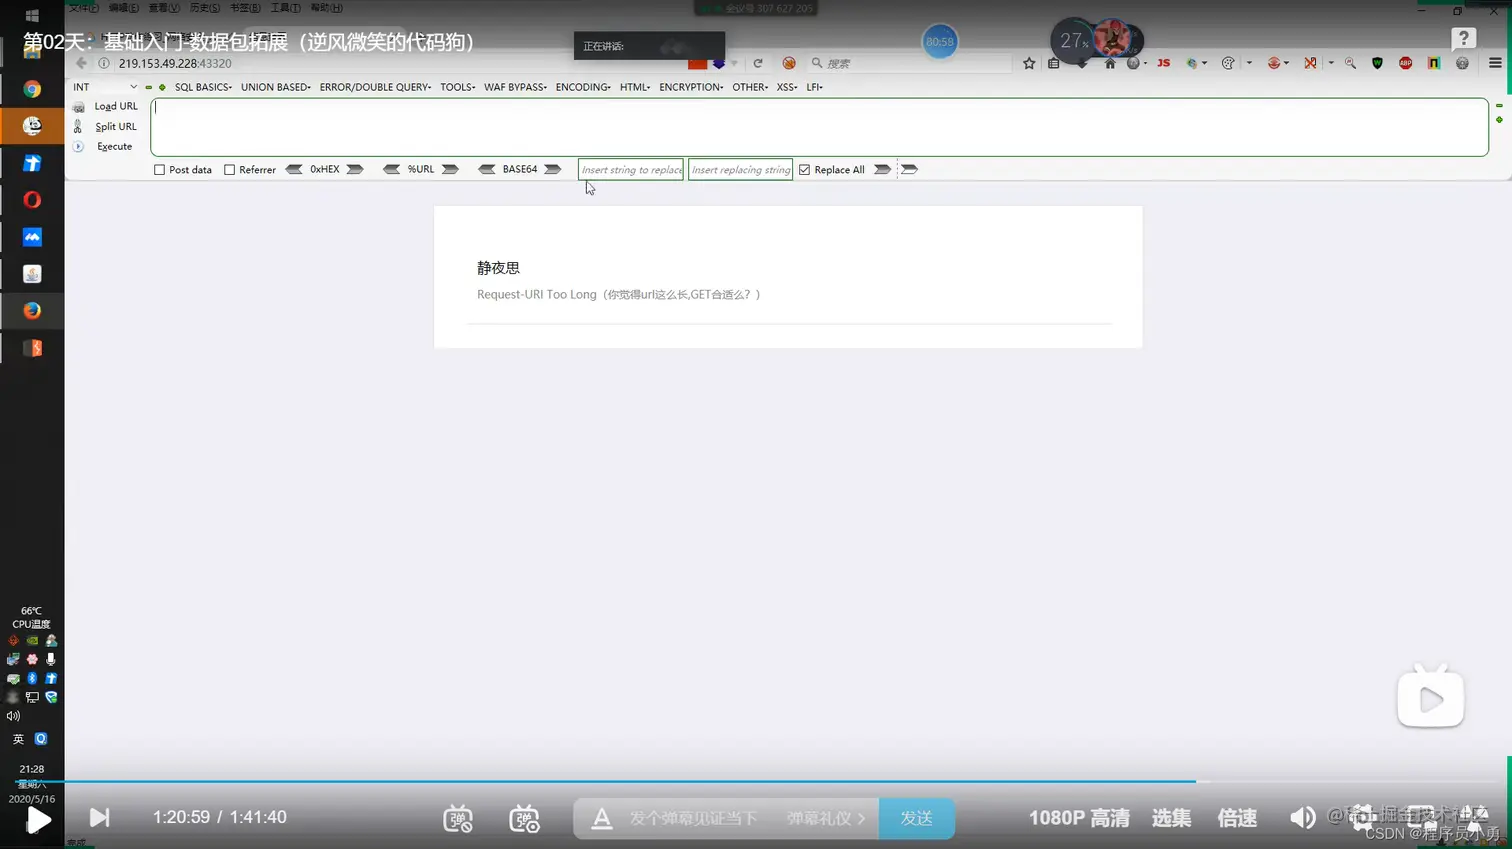The height and width of the screenshot is (849, 1512).
Task: Click the 静夜思 page title
Action: [x=498, y=268]
